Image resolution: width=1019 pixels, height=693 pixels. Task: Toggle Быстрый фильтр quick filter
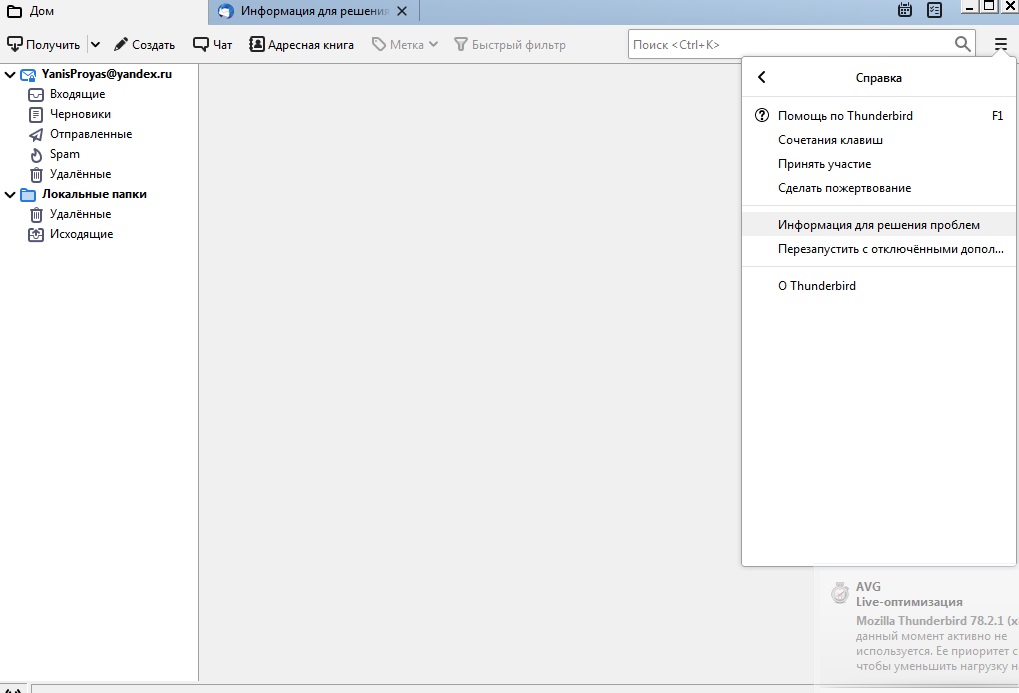(510, 44)
